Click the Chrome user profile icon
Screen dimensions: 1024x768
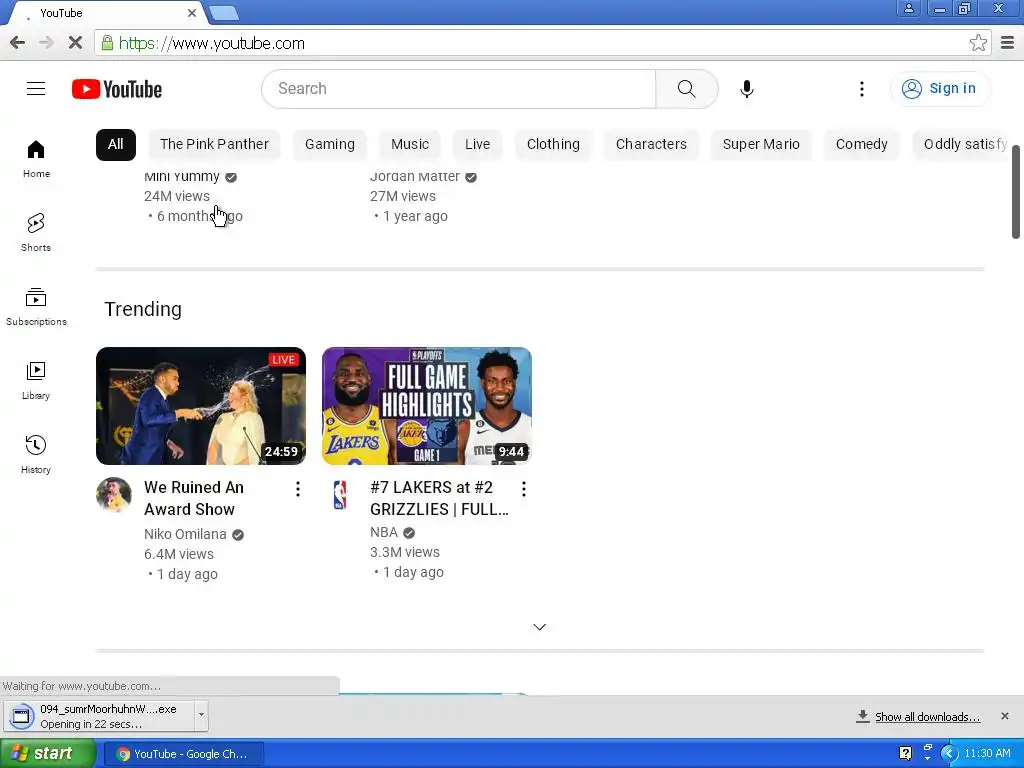[x=908, y=8]
